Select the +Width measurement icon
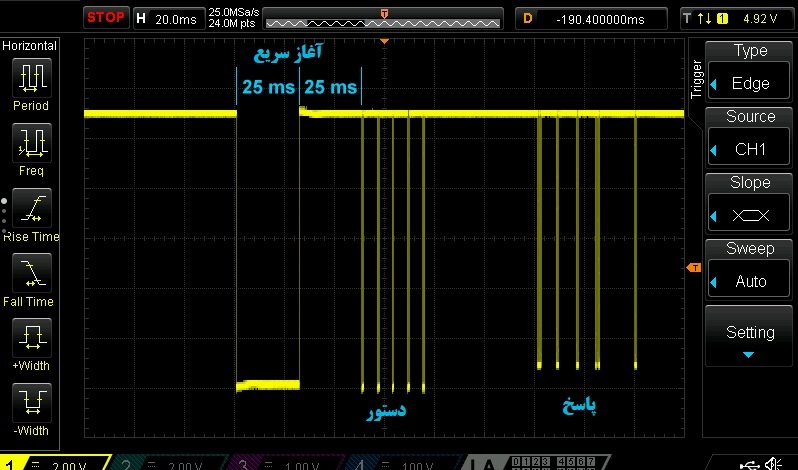Image resolution: width=798 pixels, height=470 pixels. 32,338
